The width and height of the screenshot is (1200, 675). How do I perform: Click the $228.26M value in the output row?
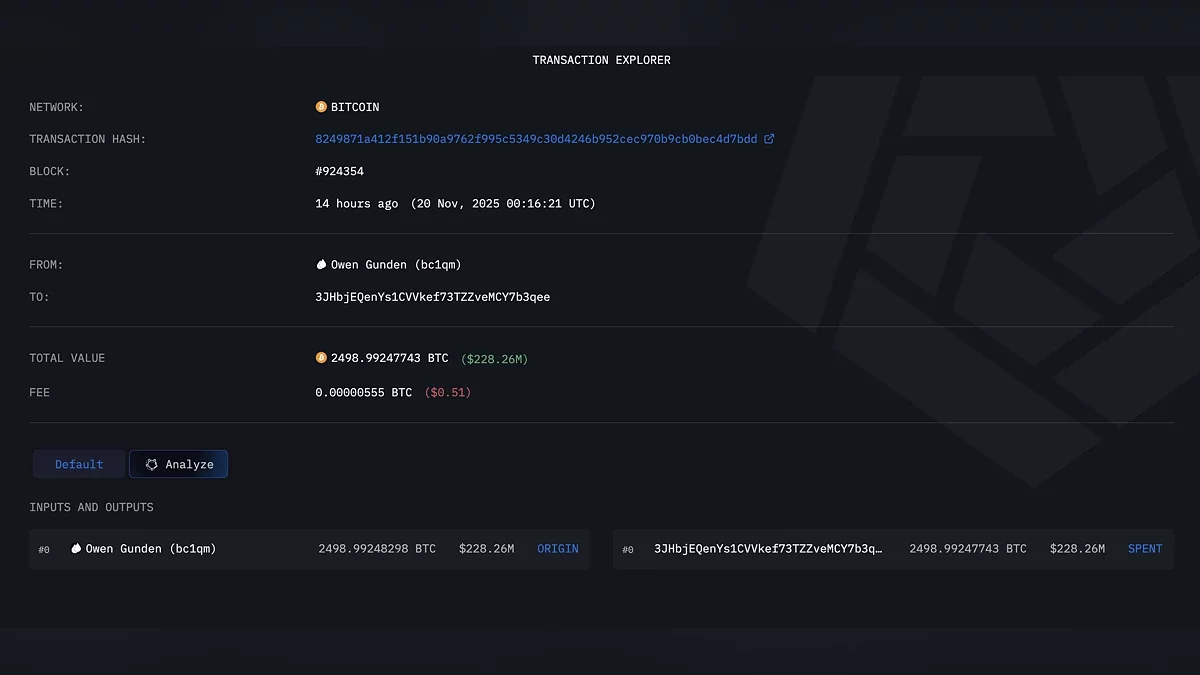[1078, 549]
